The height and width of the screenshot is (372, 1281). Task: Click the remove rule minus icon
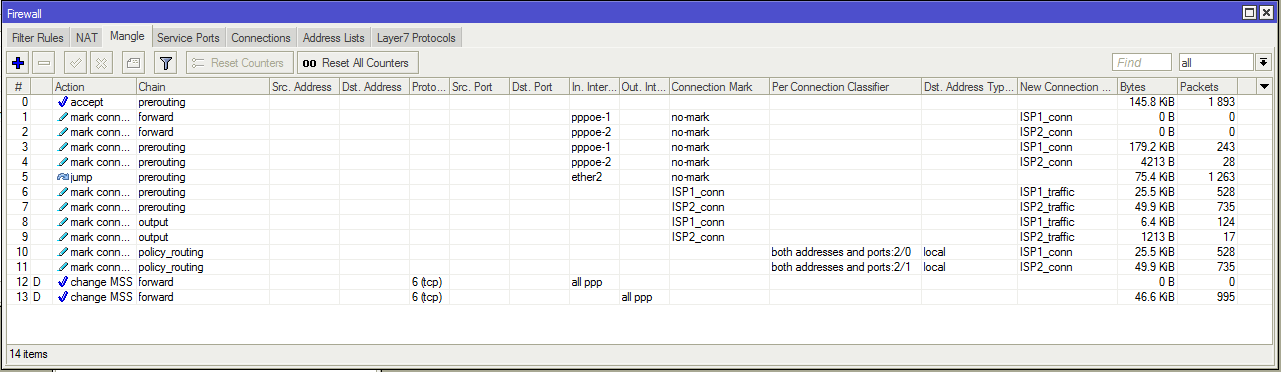point(43,63)
